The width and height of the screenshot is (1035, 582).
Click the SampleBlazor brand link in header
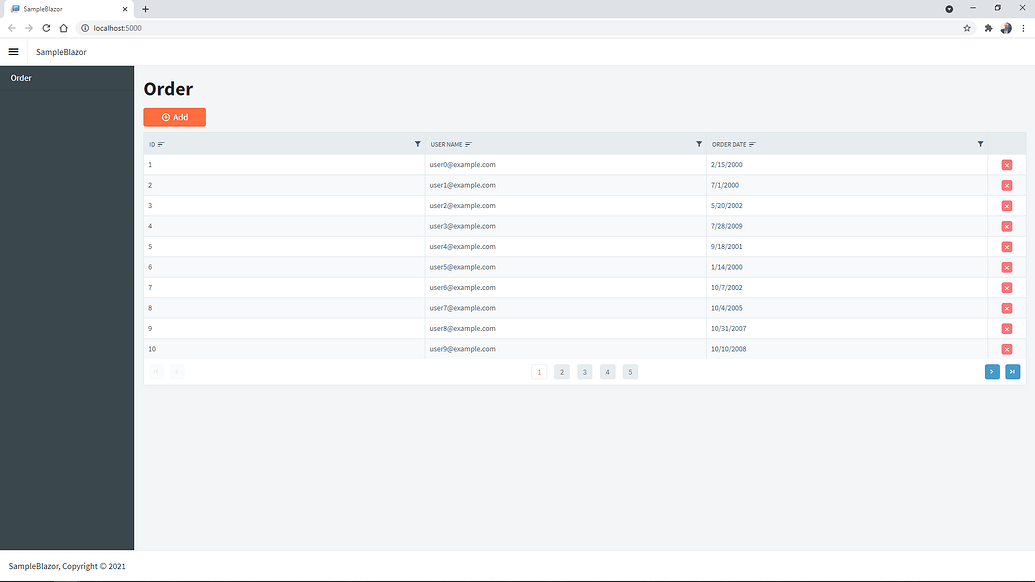(x=59, y=51)
